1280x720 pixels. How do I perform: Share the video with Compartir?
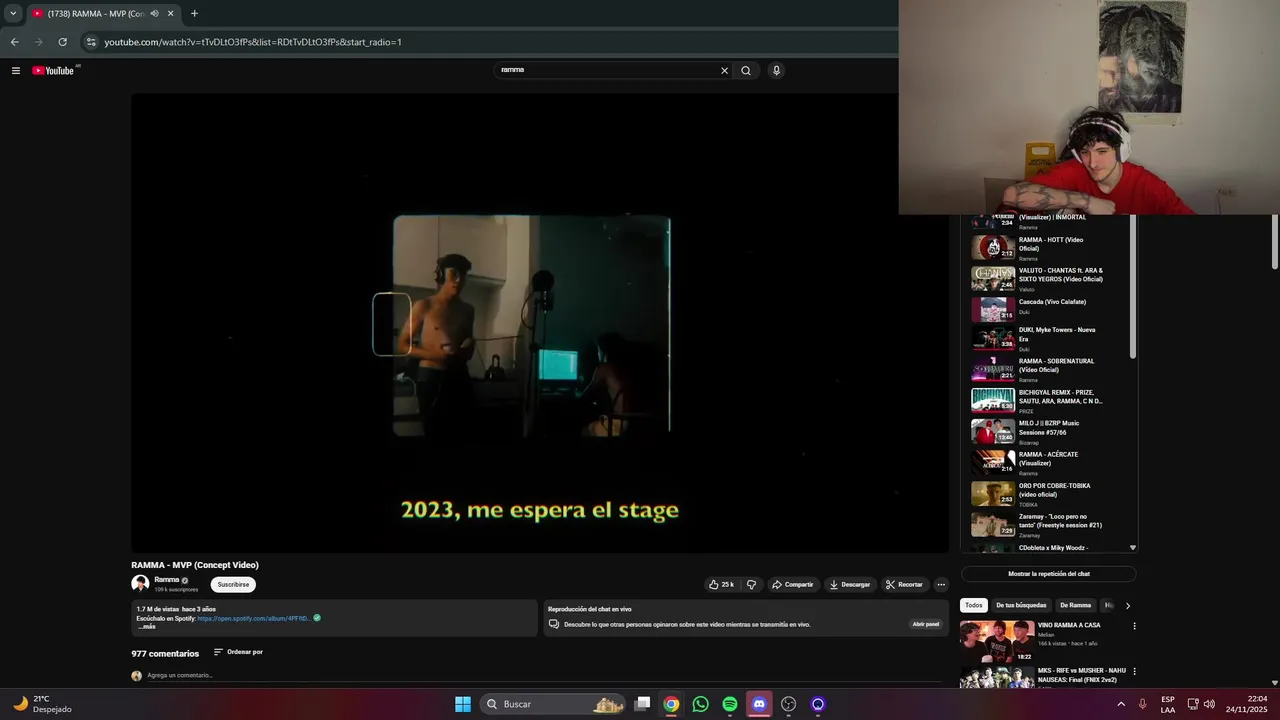point(793,584)
